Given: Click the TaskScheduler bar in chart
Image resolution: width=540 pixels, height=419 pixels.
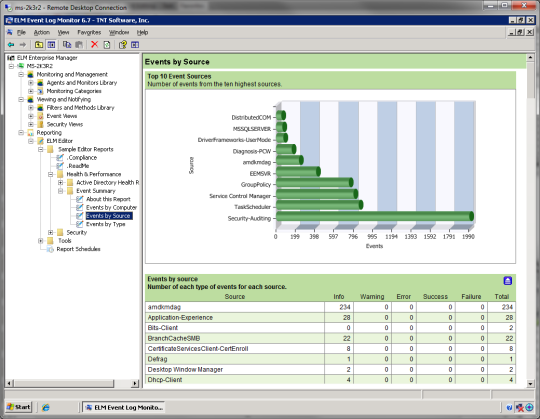Looking at the screenshot, I should 319,205.
